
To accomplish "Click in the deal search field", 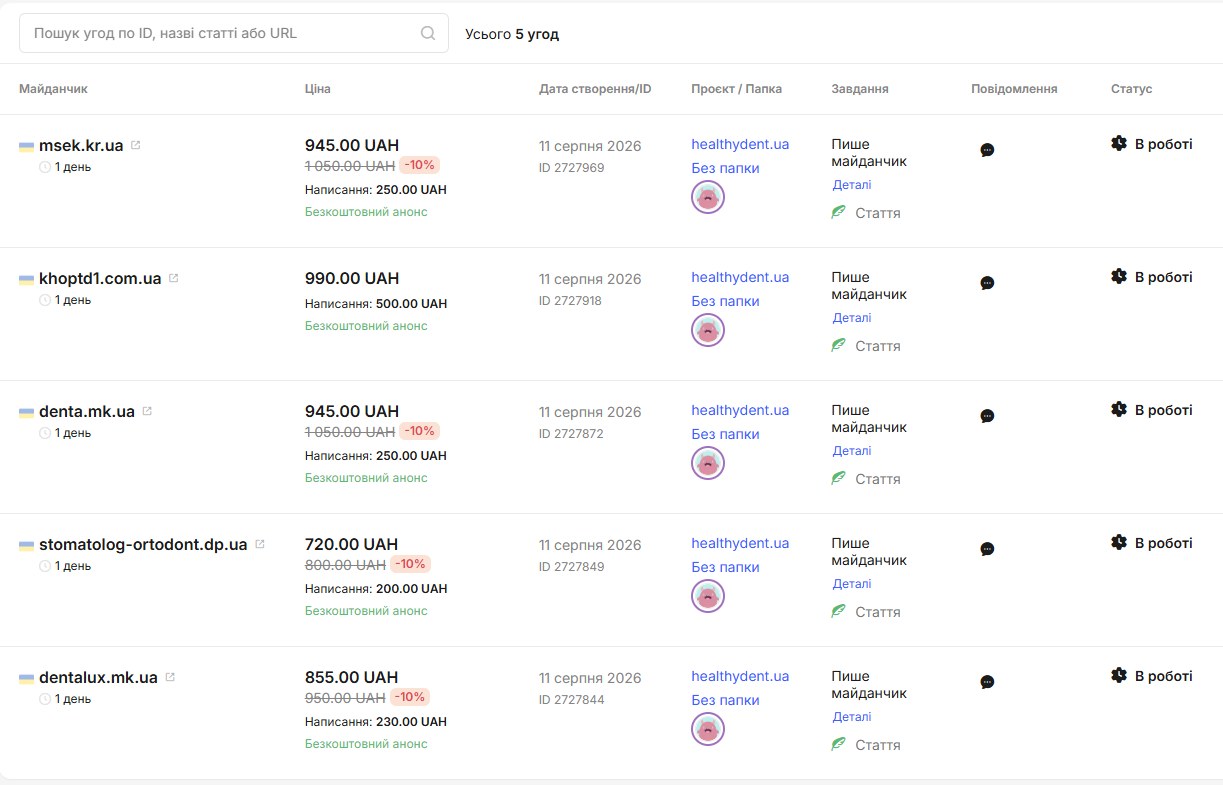I will tap(234, 33).
